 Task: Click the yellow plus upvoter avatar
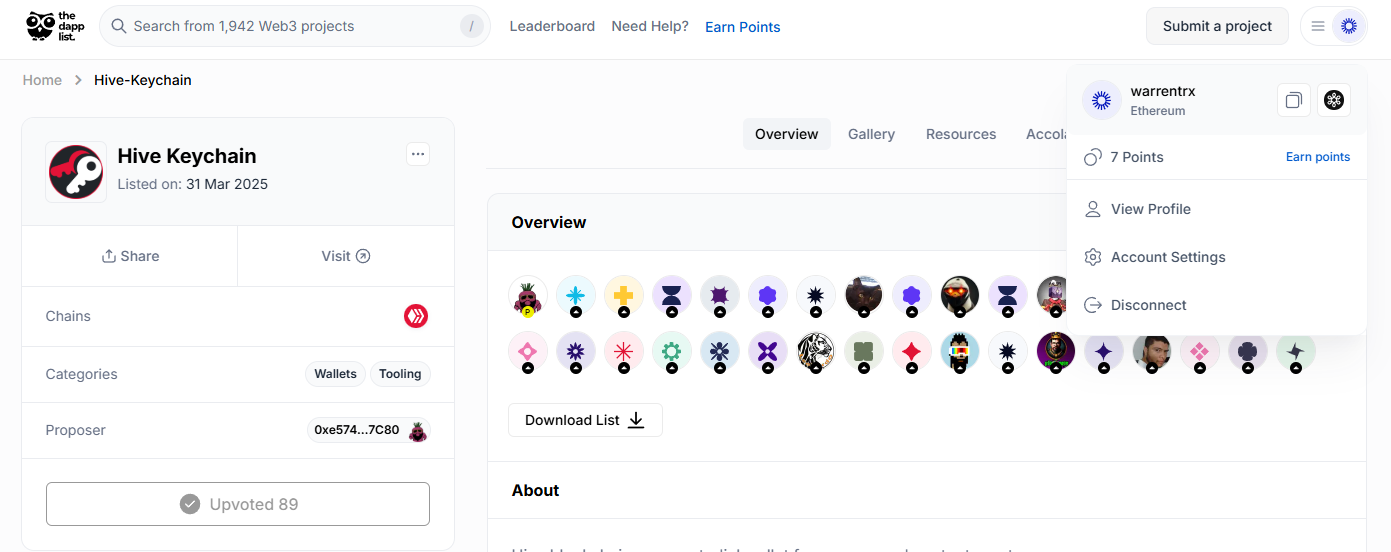pyautogui.click(x=624, y=295)
